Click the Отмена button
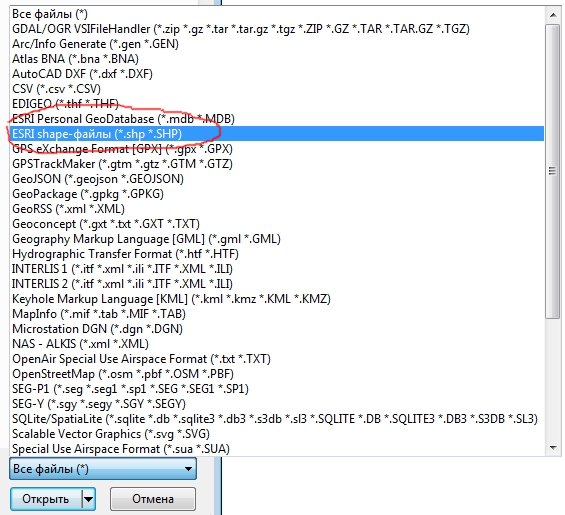The width and height of the screenshot is (565, 515). pos(153,499)
